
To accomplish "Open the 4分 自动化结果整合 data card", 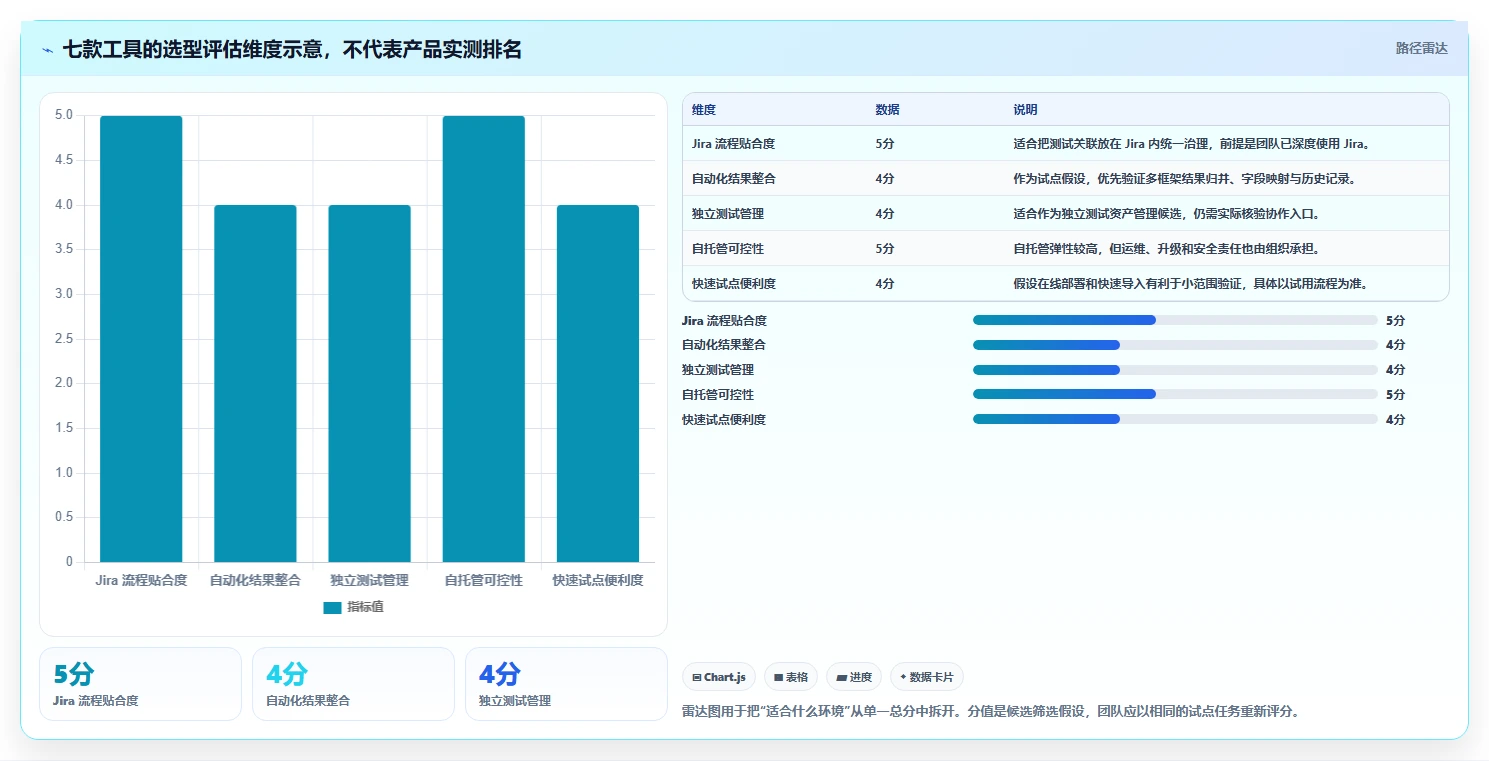I will 353,684.
